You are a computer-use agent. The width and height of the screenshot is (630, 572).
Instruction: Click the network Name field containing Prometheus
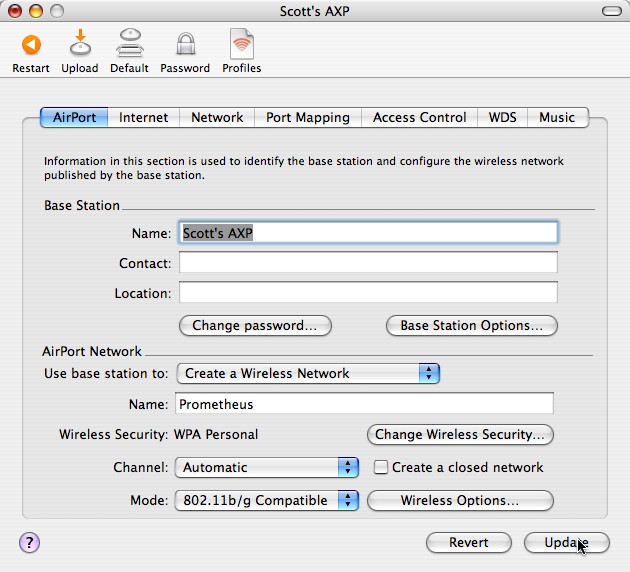(x=364, y=403)
